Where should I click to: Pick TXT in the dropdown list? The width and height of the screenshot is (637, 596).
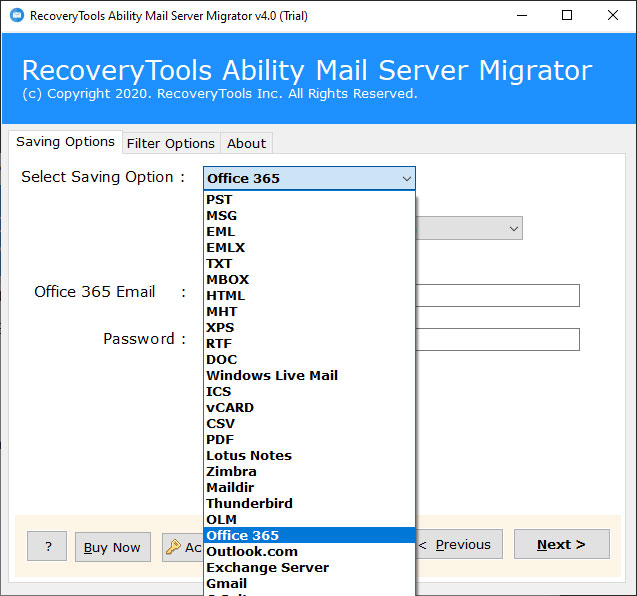(x=309, y=263)
